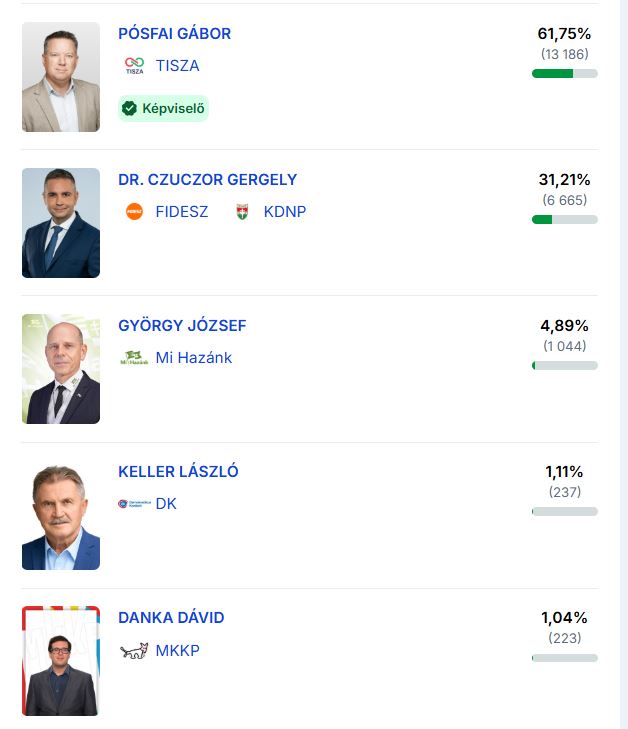Click the MKKP dog logo icon

pos(134,651)
